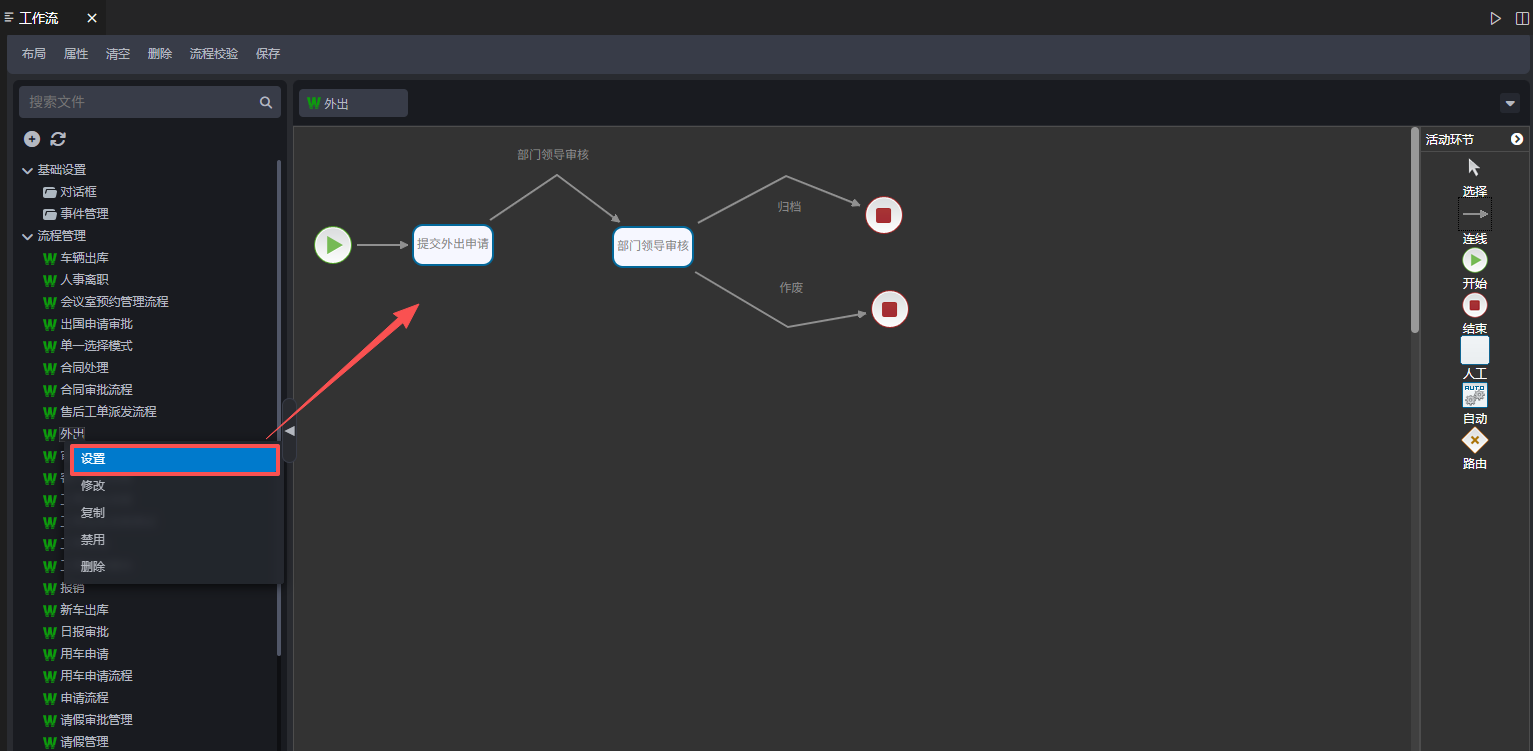Click 流程校验 in the toolbar

214,54
